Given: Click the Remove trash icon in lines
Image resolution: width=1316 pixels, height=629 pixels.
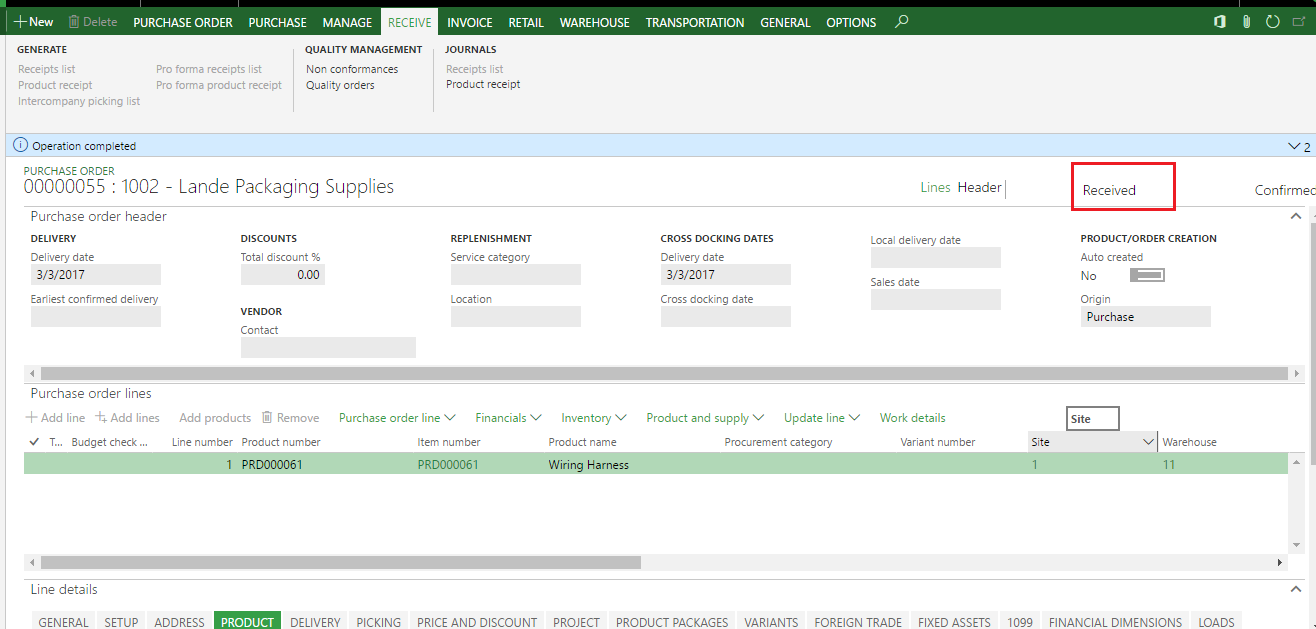Looking at the screenshot, I should [267, 418].
